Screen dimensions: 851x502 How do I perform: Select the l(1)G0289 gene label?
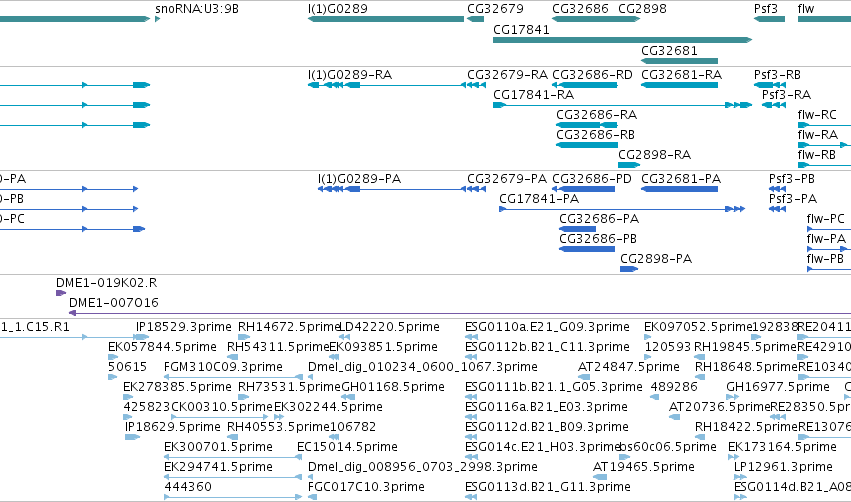[338, 9]
